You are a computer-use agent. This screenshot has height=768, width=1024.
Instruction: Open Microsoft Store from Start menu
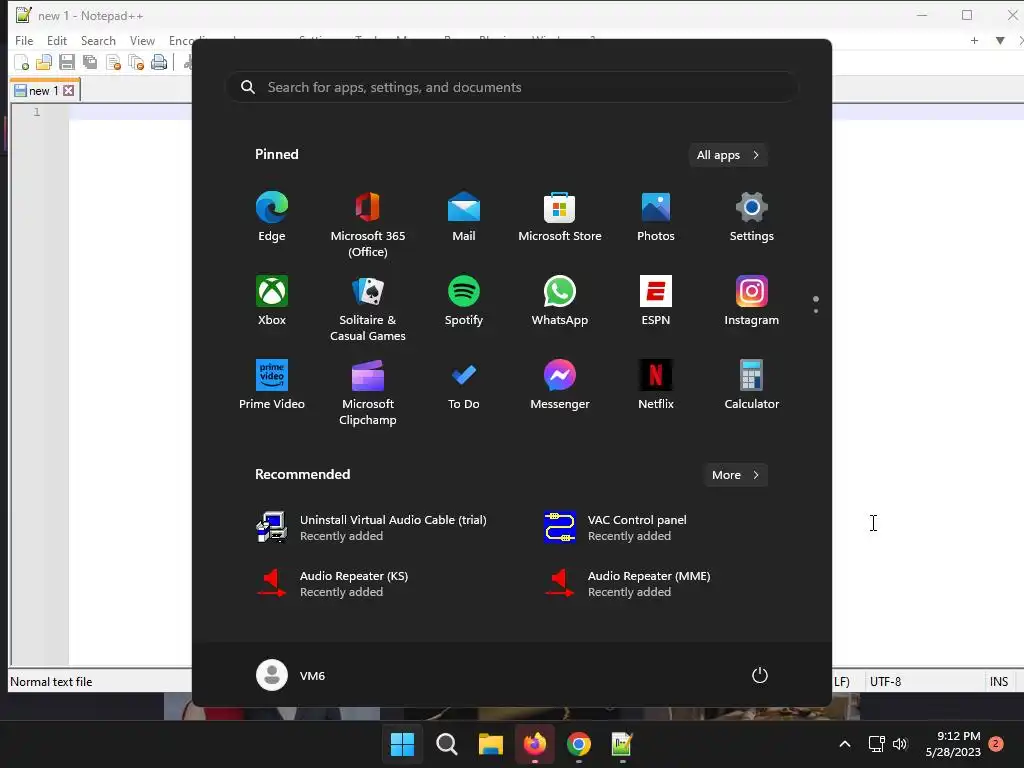point(560,217)
